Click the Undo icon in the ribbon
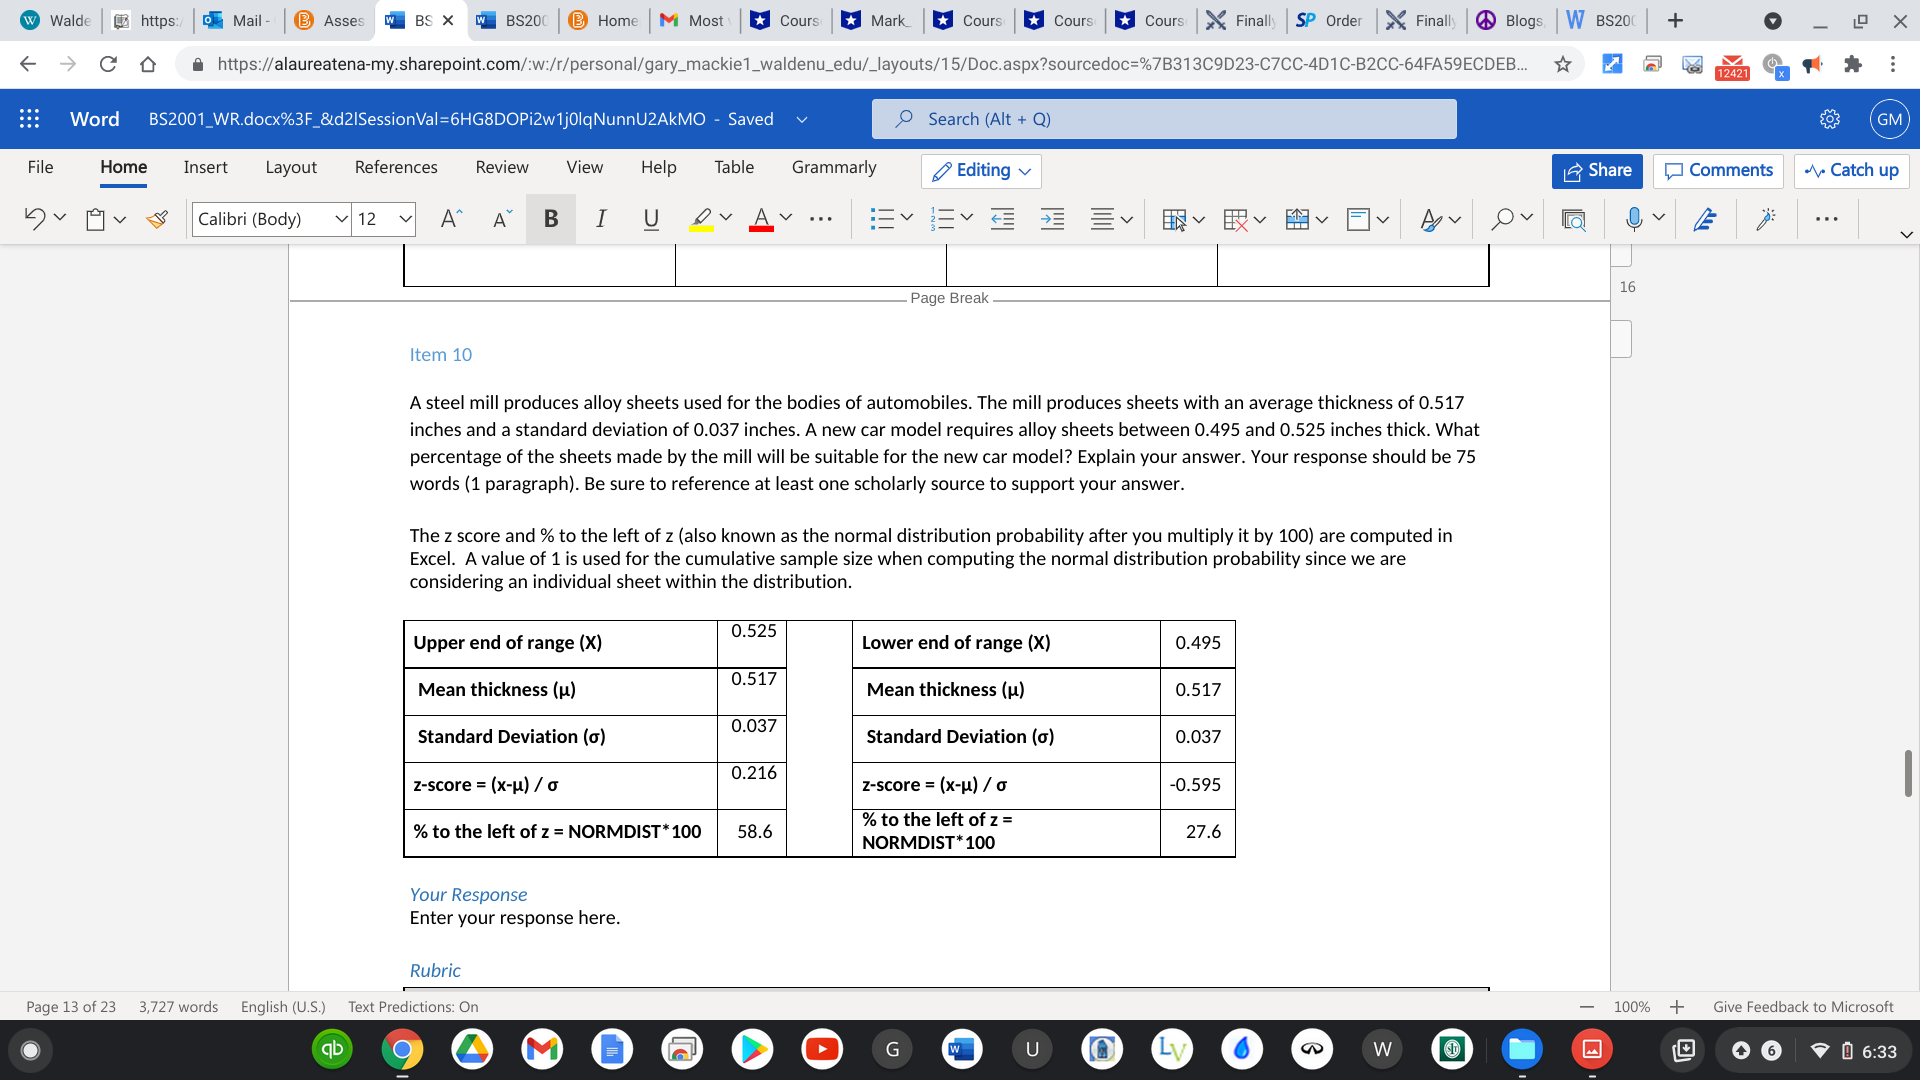Image resolution: width=1920 pixels, height=1080 pixels. [34, 218]
